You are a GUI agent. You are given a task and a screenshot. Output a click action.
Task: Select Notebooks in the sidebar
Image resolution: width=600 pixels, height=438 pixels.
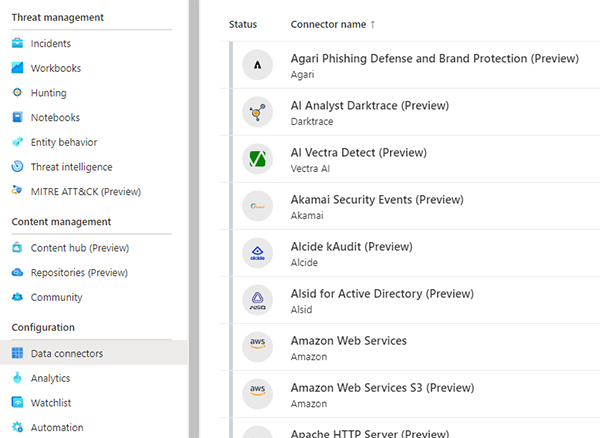point(55,117)
